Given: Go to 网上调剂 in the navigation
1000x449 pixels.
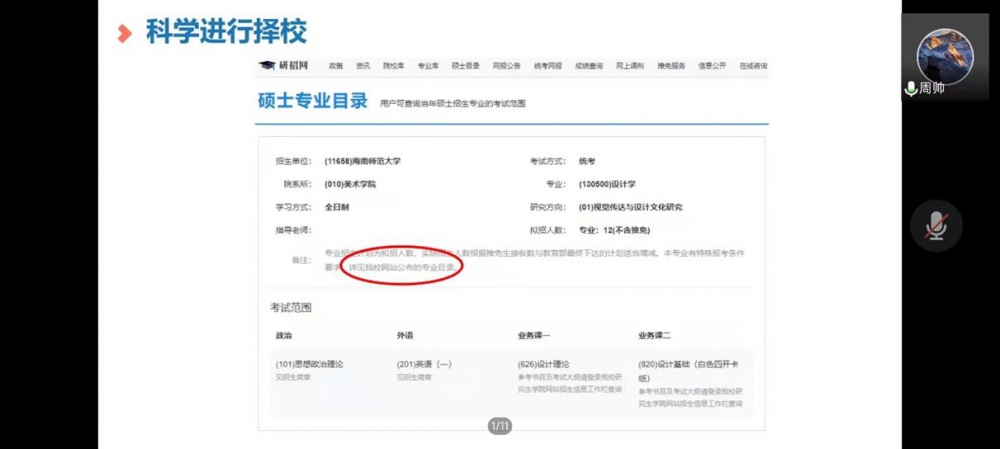Looking at the screenshot, I should [x=630, y=66].
